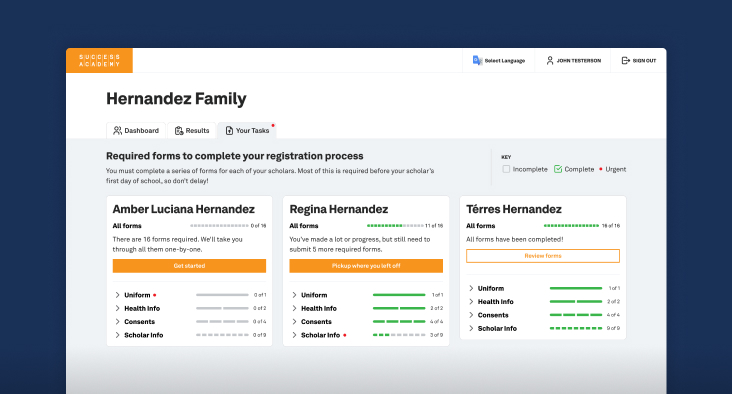Click the user profile icon beside John Testerson

(550, 61)
